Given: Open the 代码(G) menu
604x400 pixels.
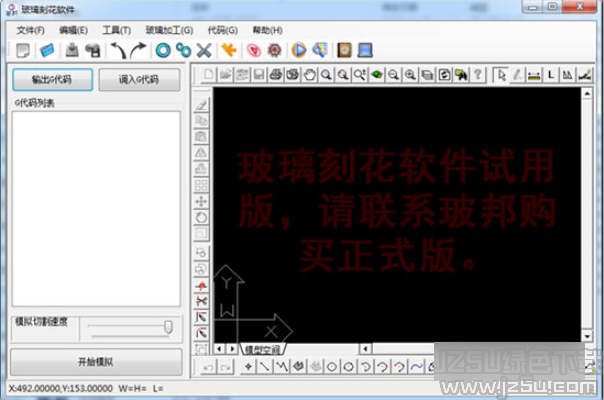Looking at the screenshot, I should pyautogui.click(x=223, y=30).
